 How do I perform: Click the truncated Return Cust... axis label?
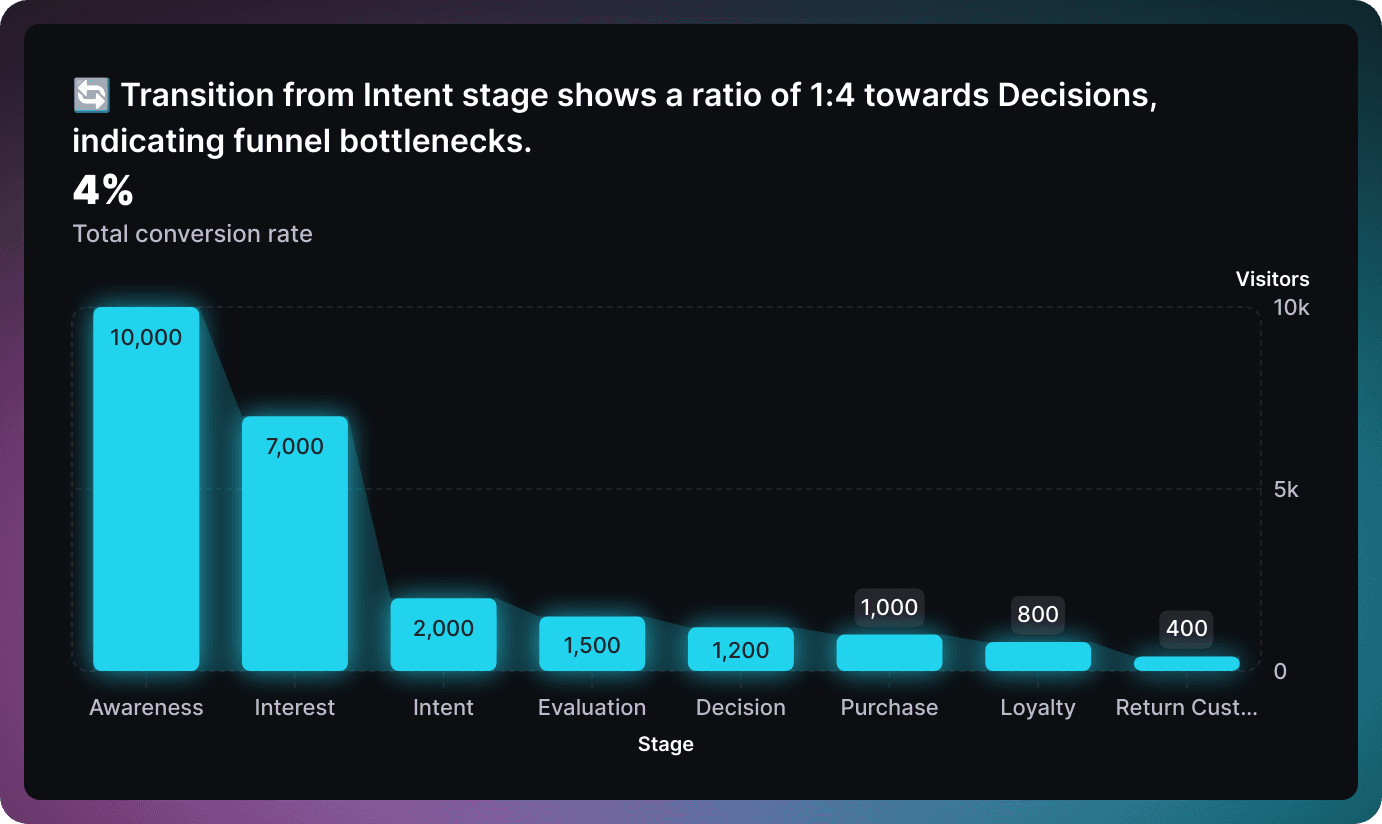(x=1186, y=708)
